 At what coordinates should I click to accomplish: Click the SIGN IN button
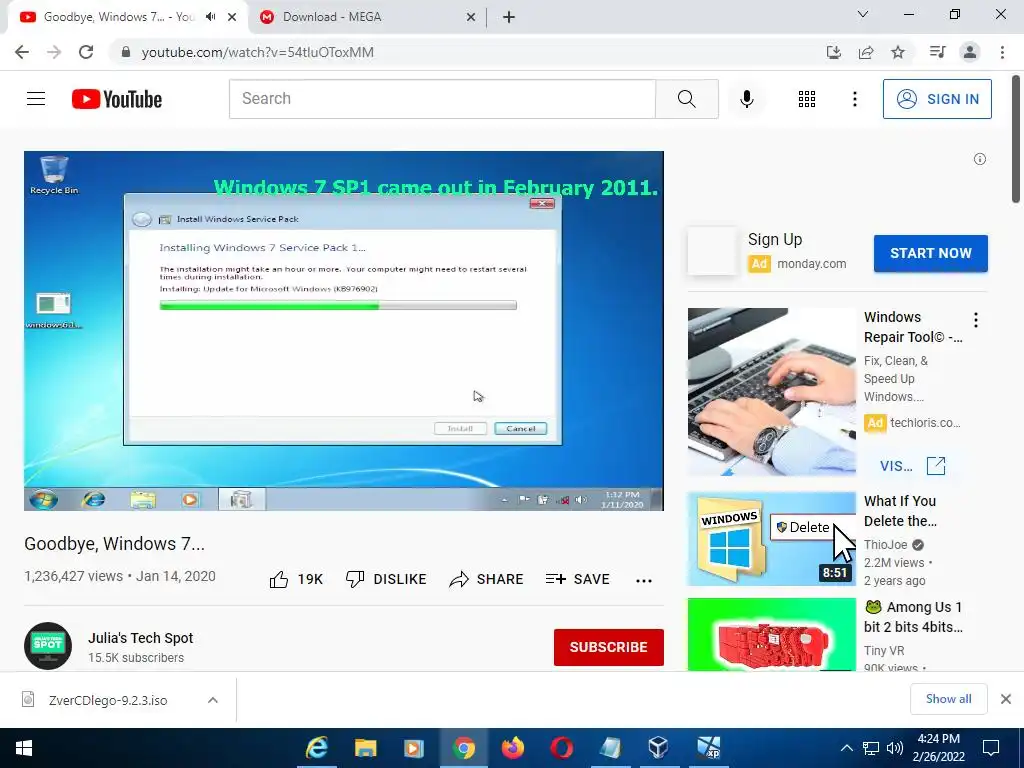point(937,99)
